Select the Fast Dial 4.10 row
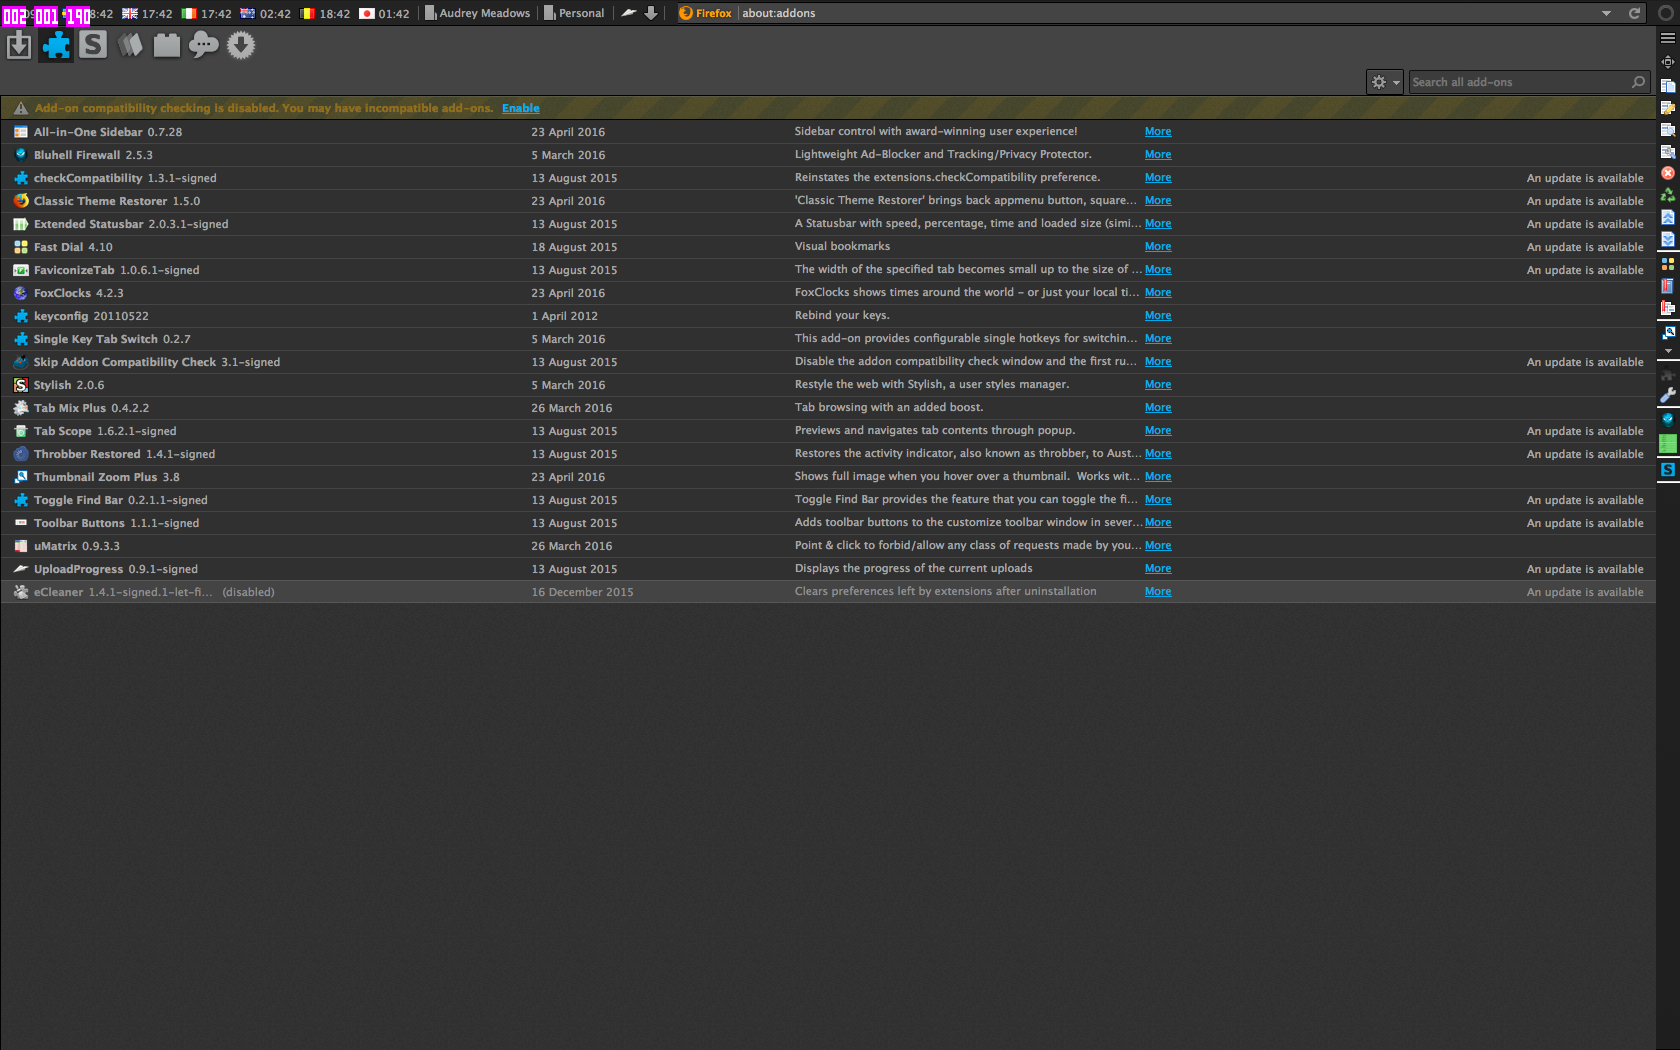This screenshot has width=1680, height=1050. tap(828, 247)
